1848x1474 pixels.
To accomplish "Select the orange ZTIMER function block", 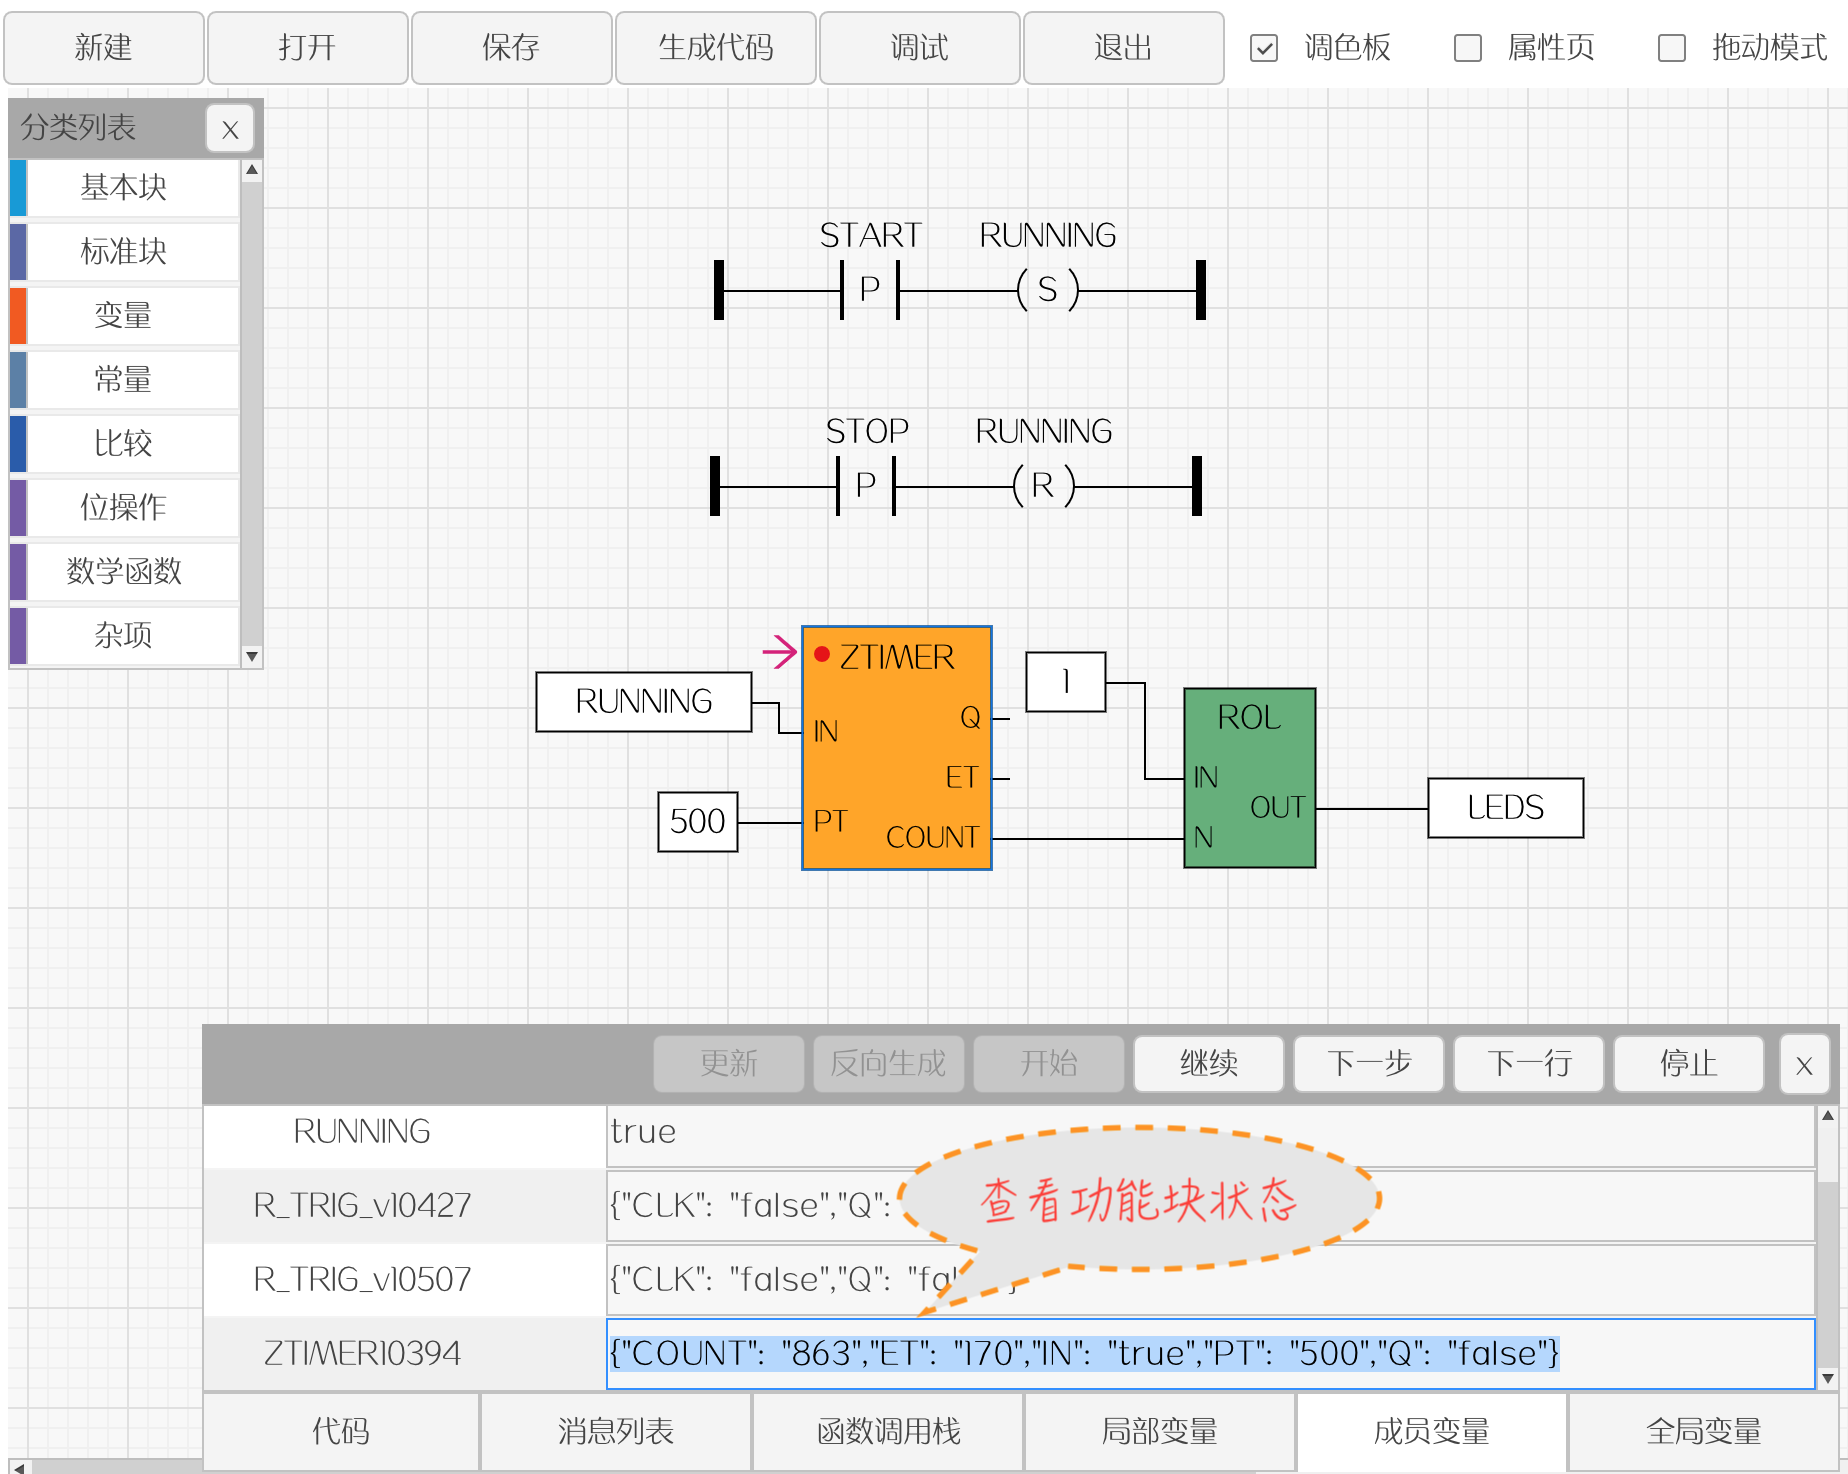I will [897, 748].
